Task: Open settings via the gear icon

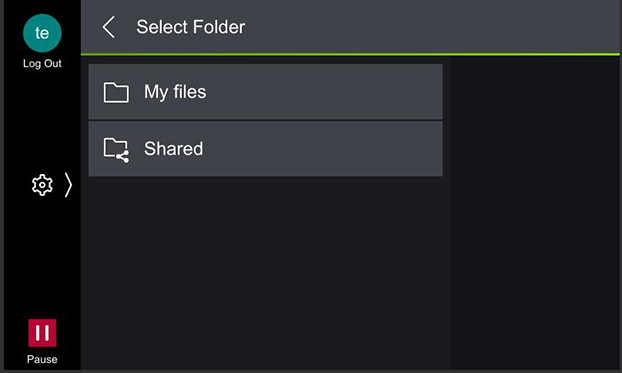Action: point(42,185)
